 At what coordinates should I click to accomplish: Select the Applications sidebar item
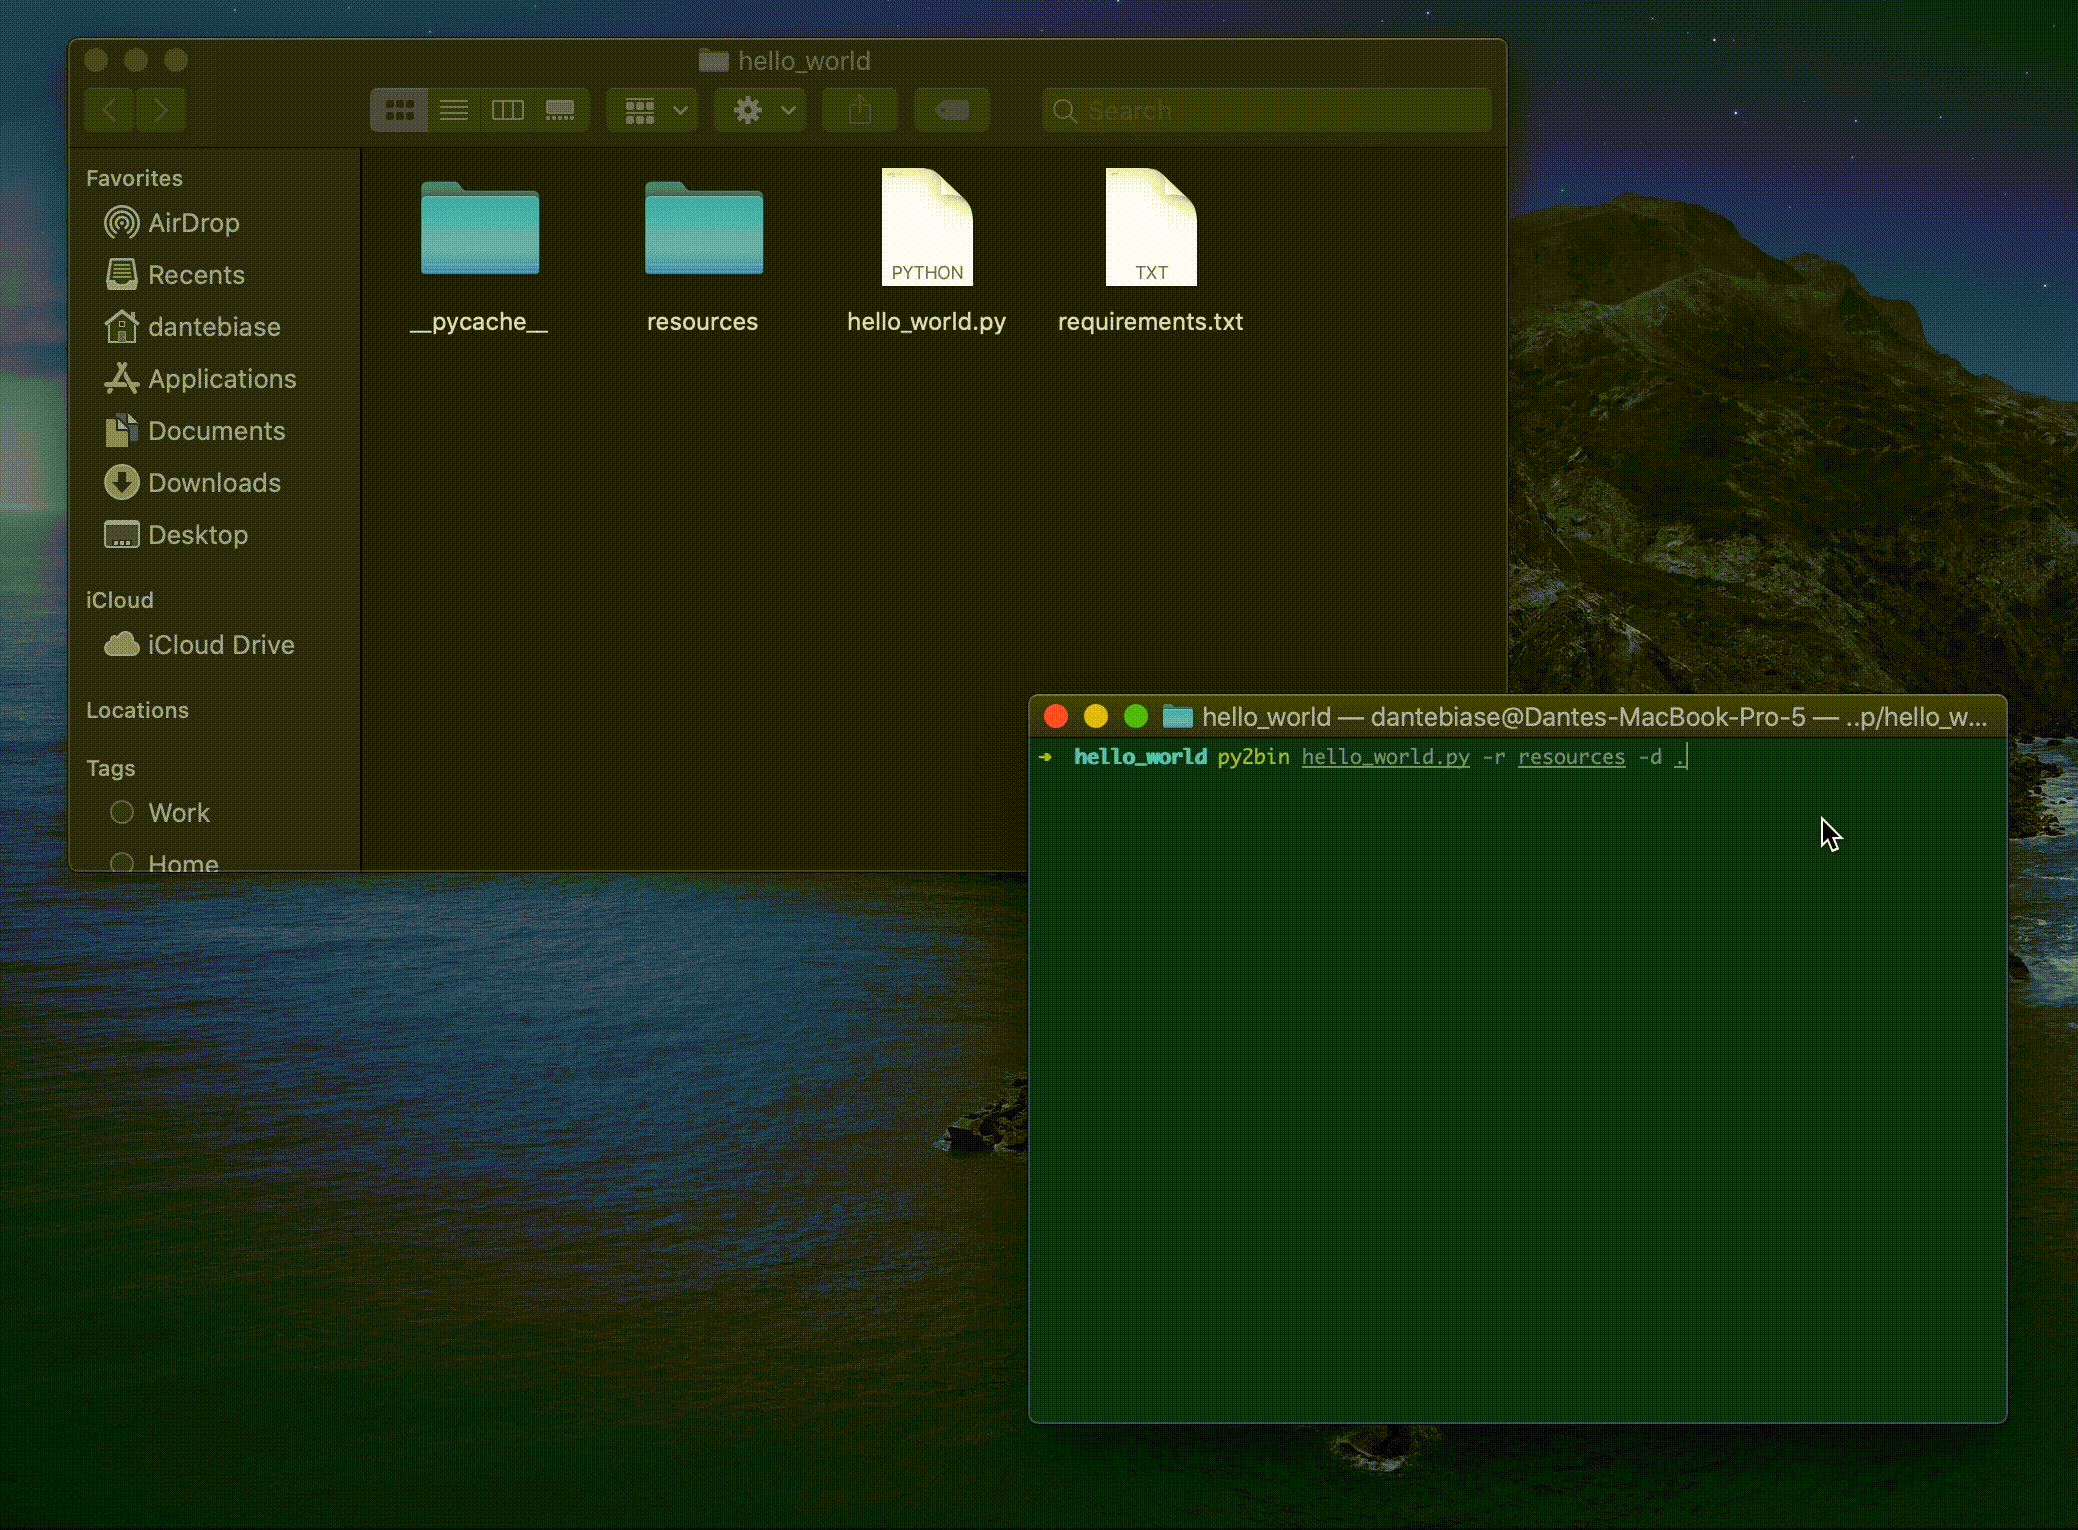click(x=221, y=379)
